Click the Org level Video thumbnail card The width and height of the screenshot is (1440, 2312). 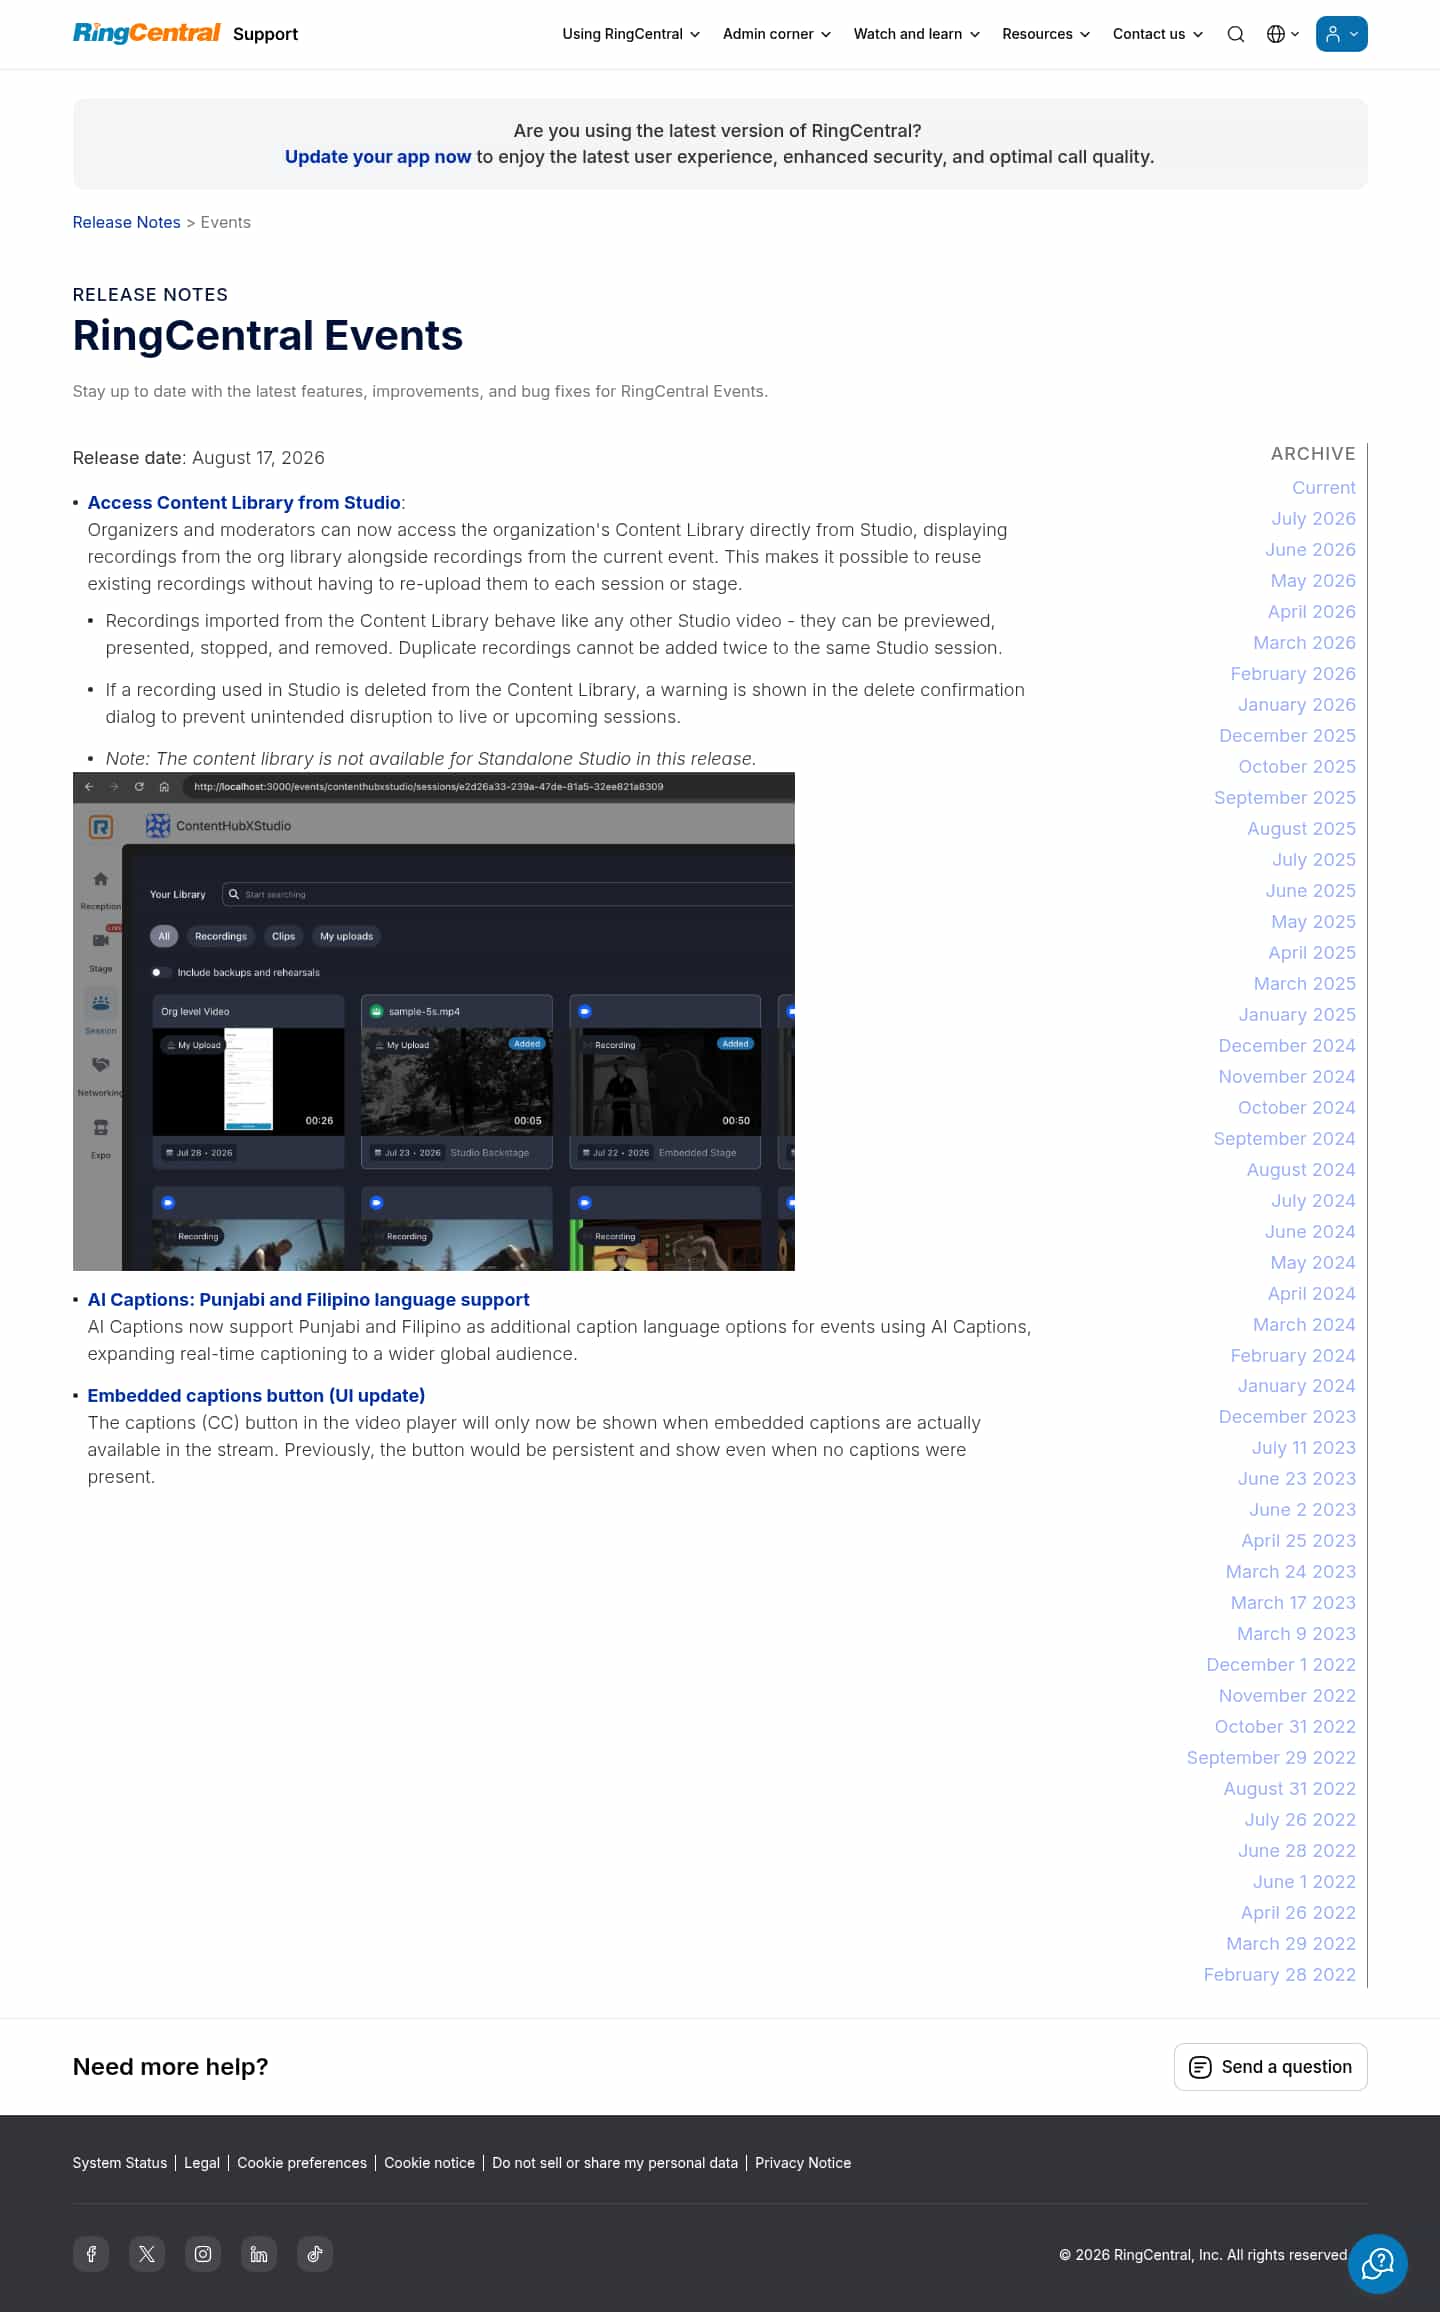pyautogui.click(x=248, y=1081)
